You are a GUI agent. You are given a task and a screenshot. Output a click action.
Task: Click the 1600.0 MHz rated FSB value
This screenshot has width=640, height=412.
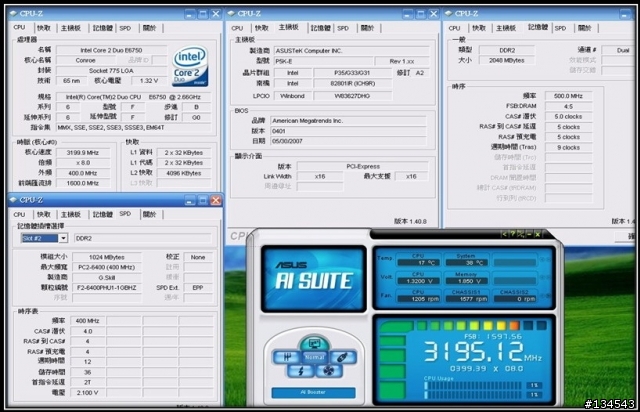[83, 183]
